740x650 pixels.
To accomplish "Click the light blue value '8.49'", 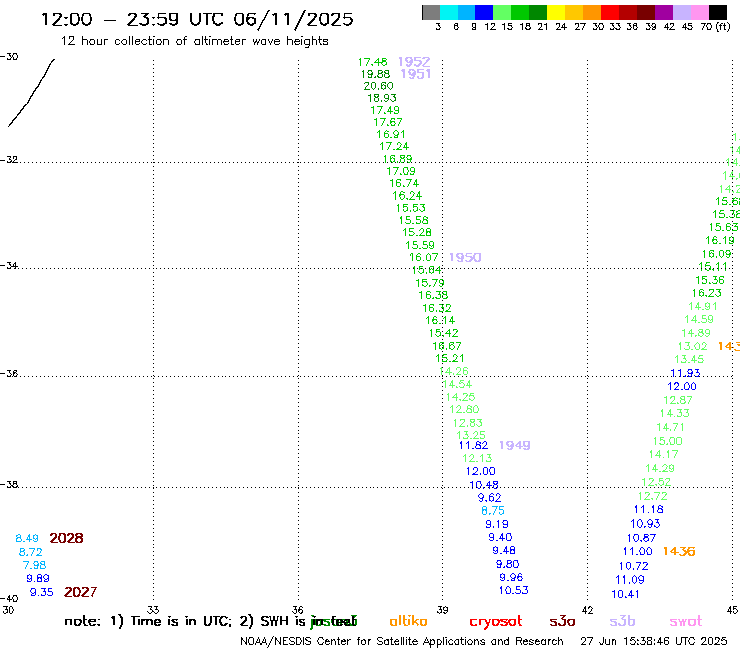I will (27, 538).
